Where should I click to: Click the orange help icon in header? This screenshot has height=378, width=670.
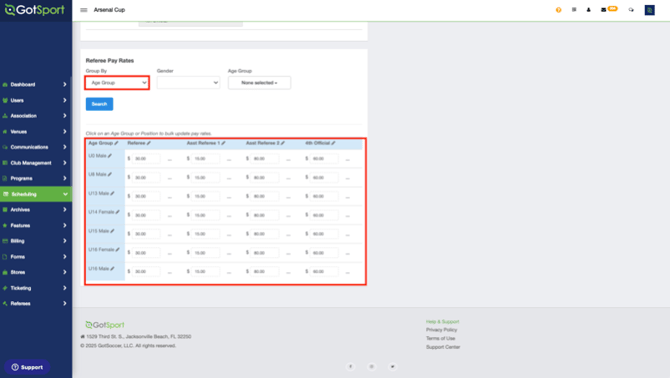558,10
